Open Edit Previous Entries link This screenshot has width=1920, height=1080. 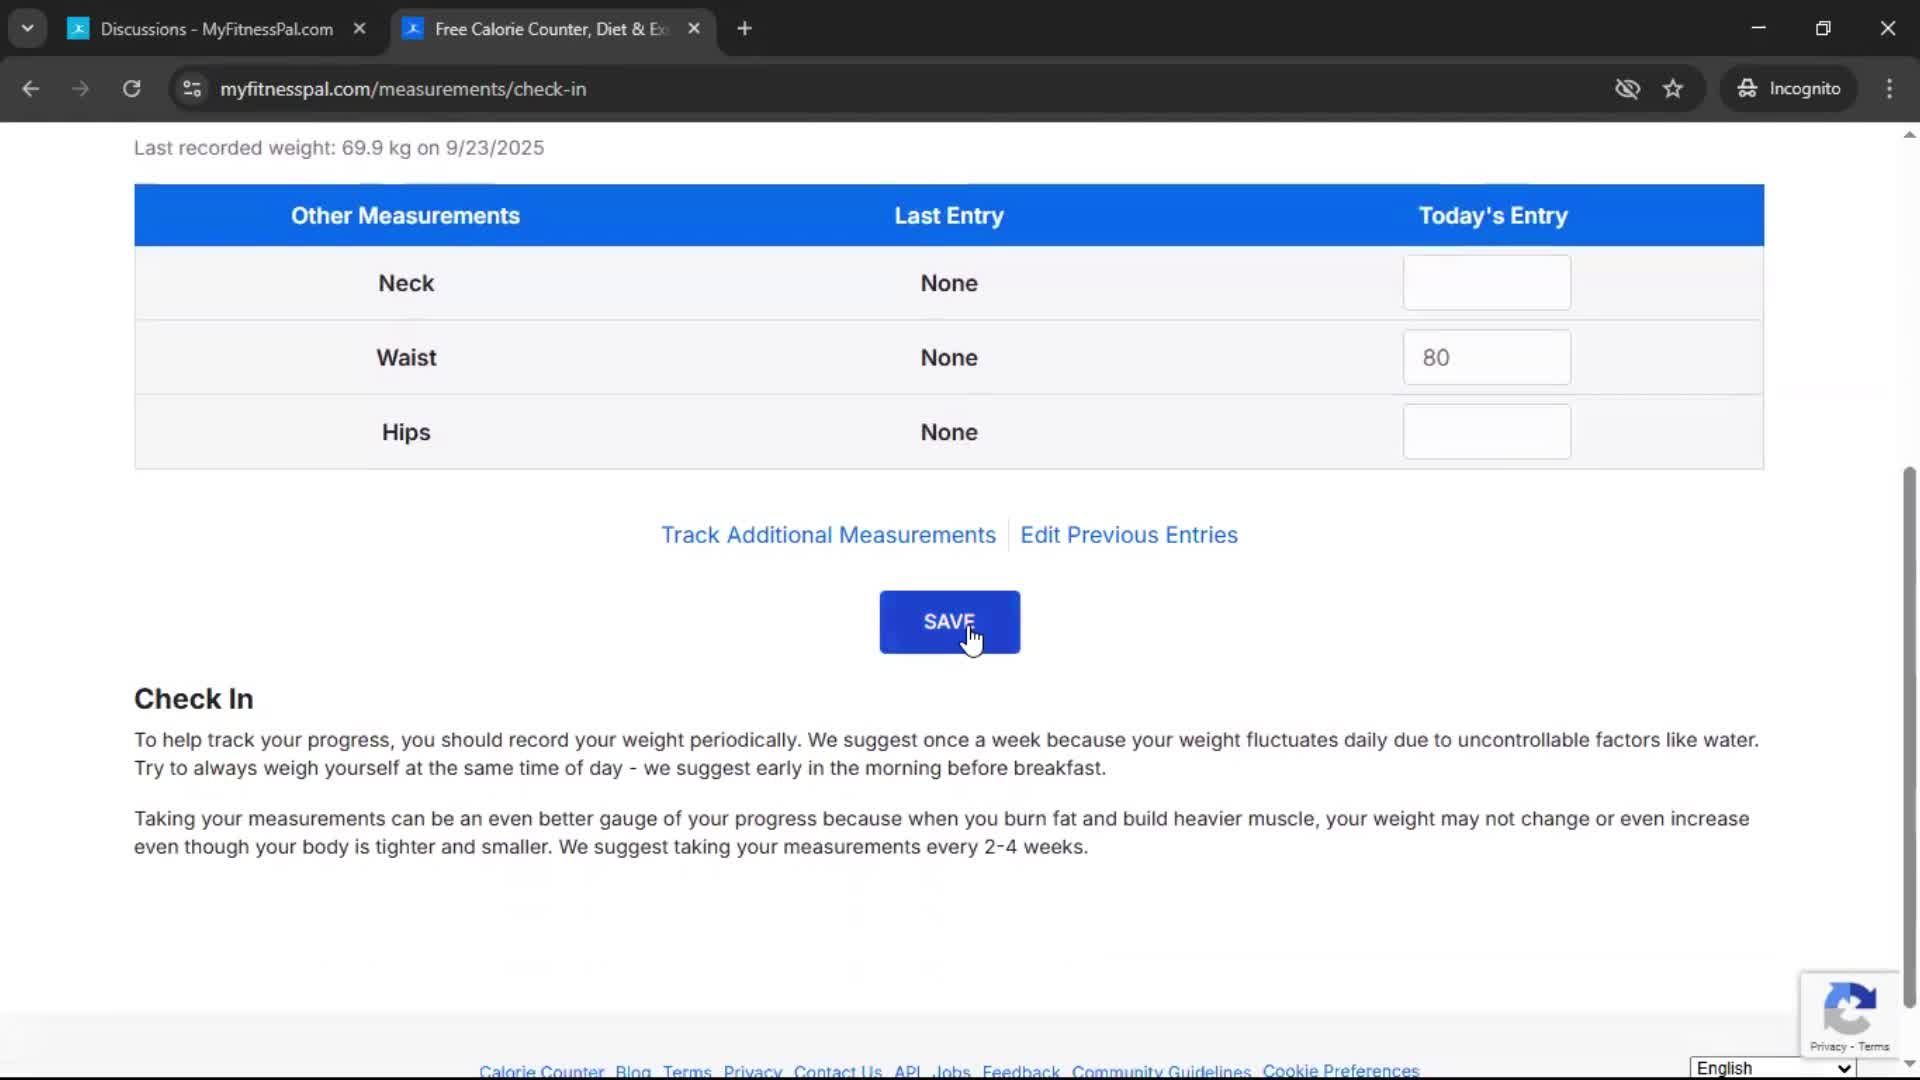pyautogui.click(x=1129, y=535)
